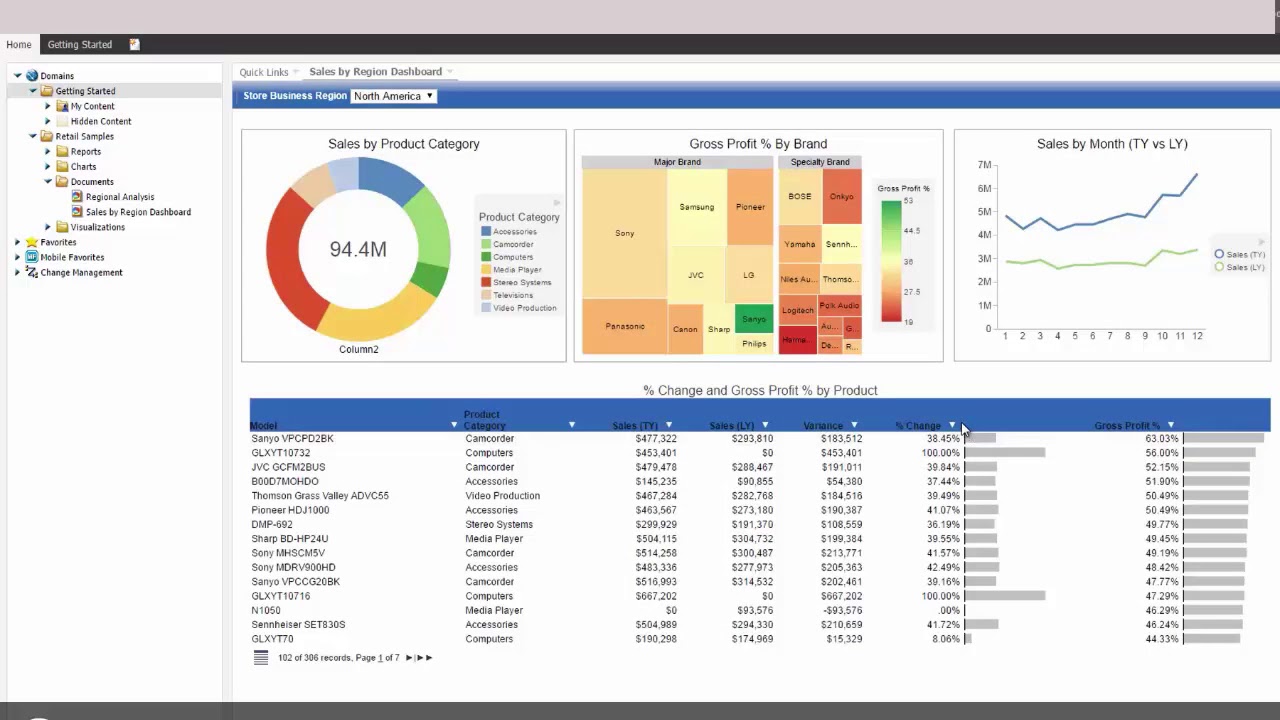
Task: Click the My Content folder icon
Action: 62,106
